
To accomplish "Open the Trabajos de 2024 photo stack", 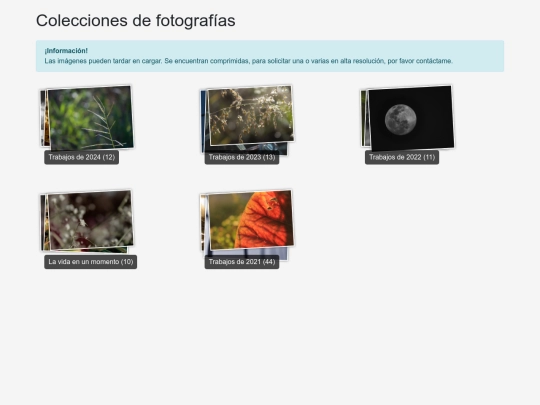I will point(87,118).
